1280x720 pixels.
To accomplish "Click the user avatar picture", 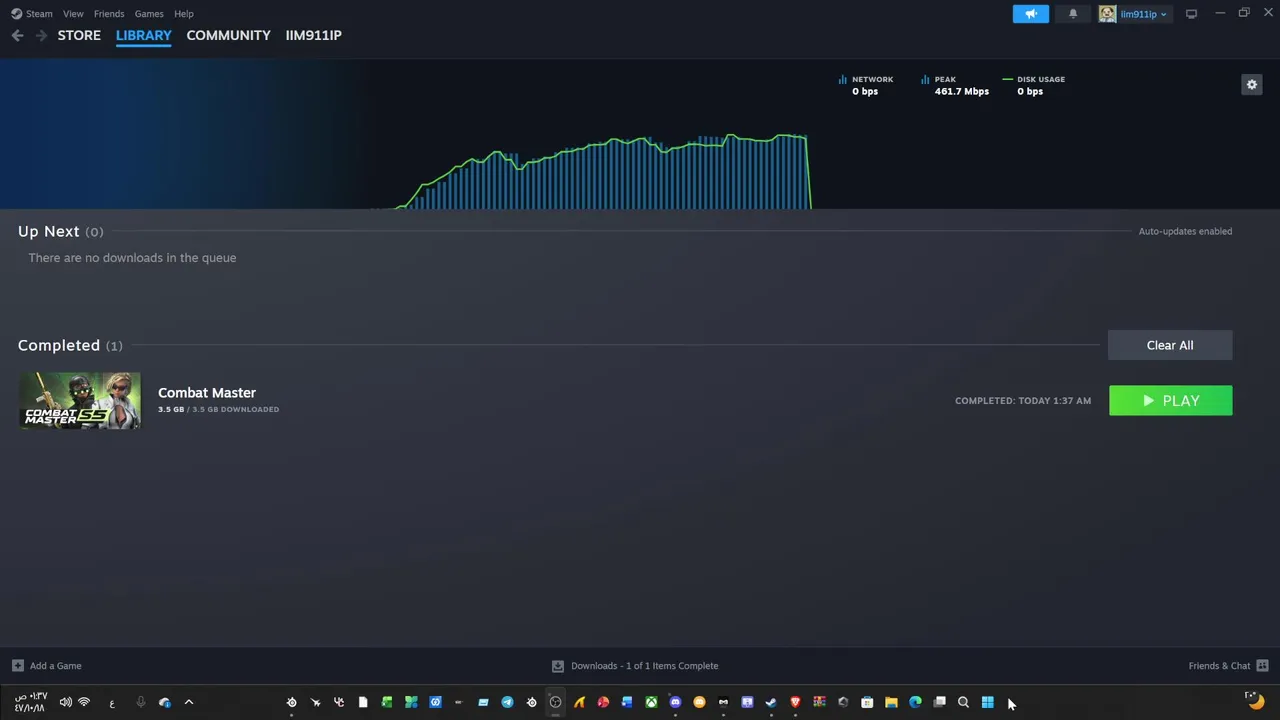I will [1107, 14].
